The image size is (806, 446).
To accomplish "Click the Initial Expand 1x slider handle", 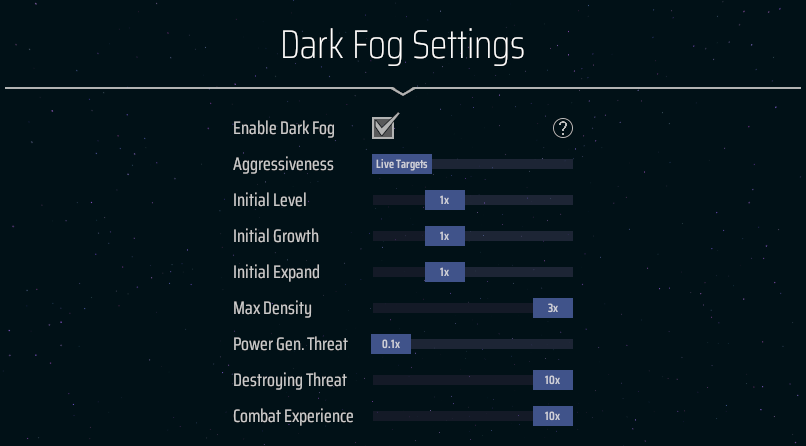I will [x=444, y=272].
